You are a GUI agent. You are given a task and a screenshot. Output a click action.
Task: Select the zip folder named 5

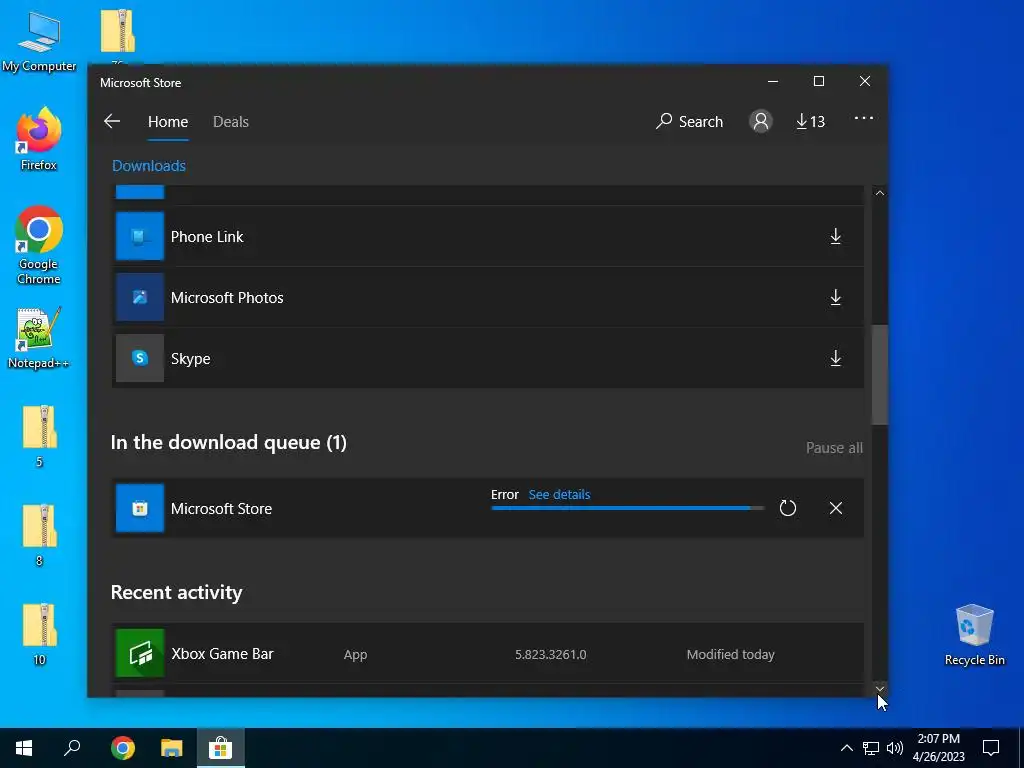[39, 436]
